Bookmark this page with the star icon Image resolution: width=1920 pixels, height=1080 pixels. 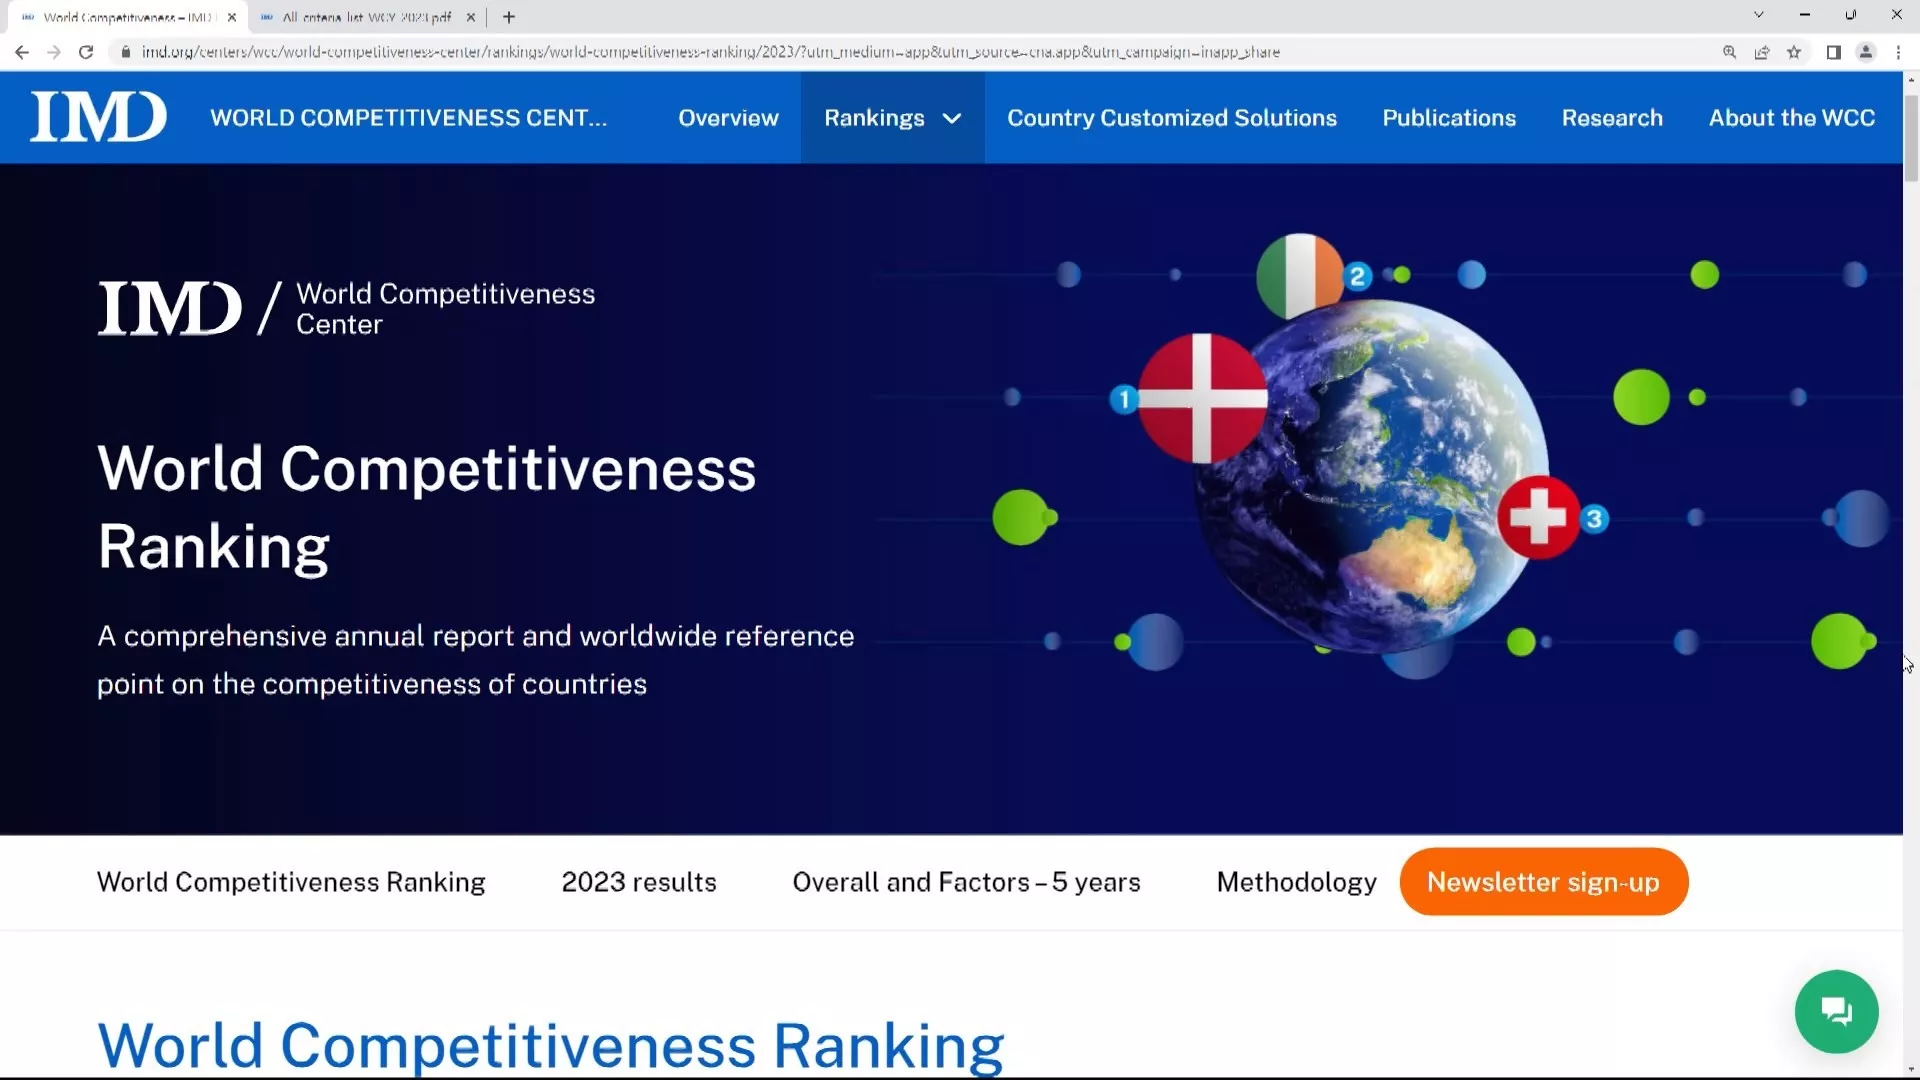[1794, 52]
